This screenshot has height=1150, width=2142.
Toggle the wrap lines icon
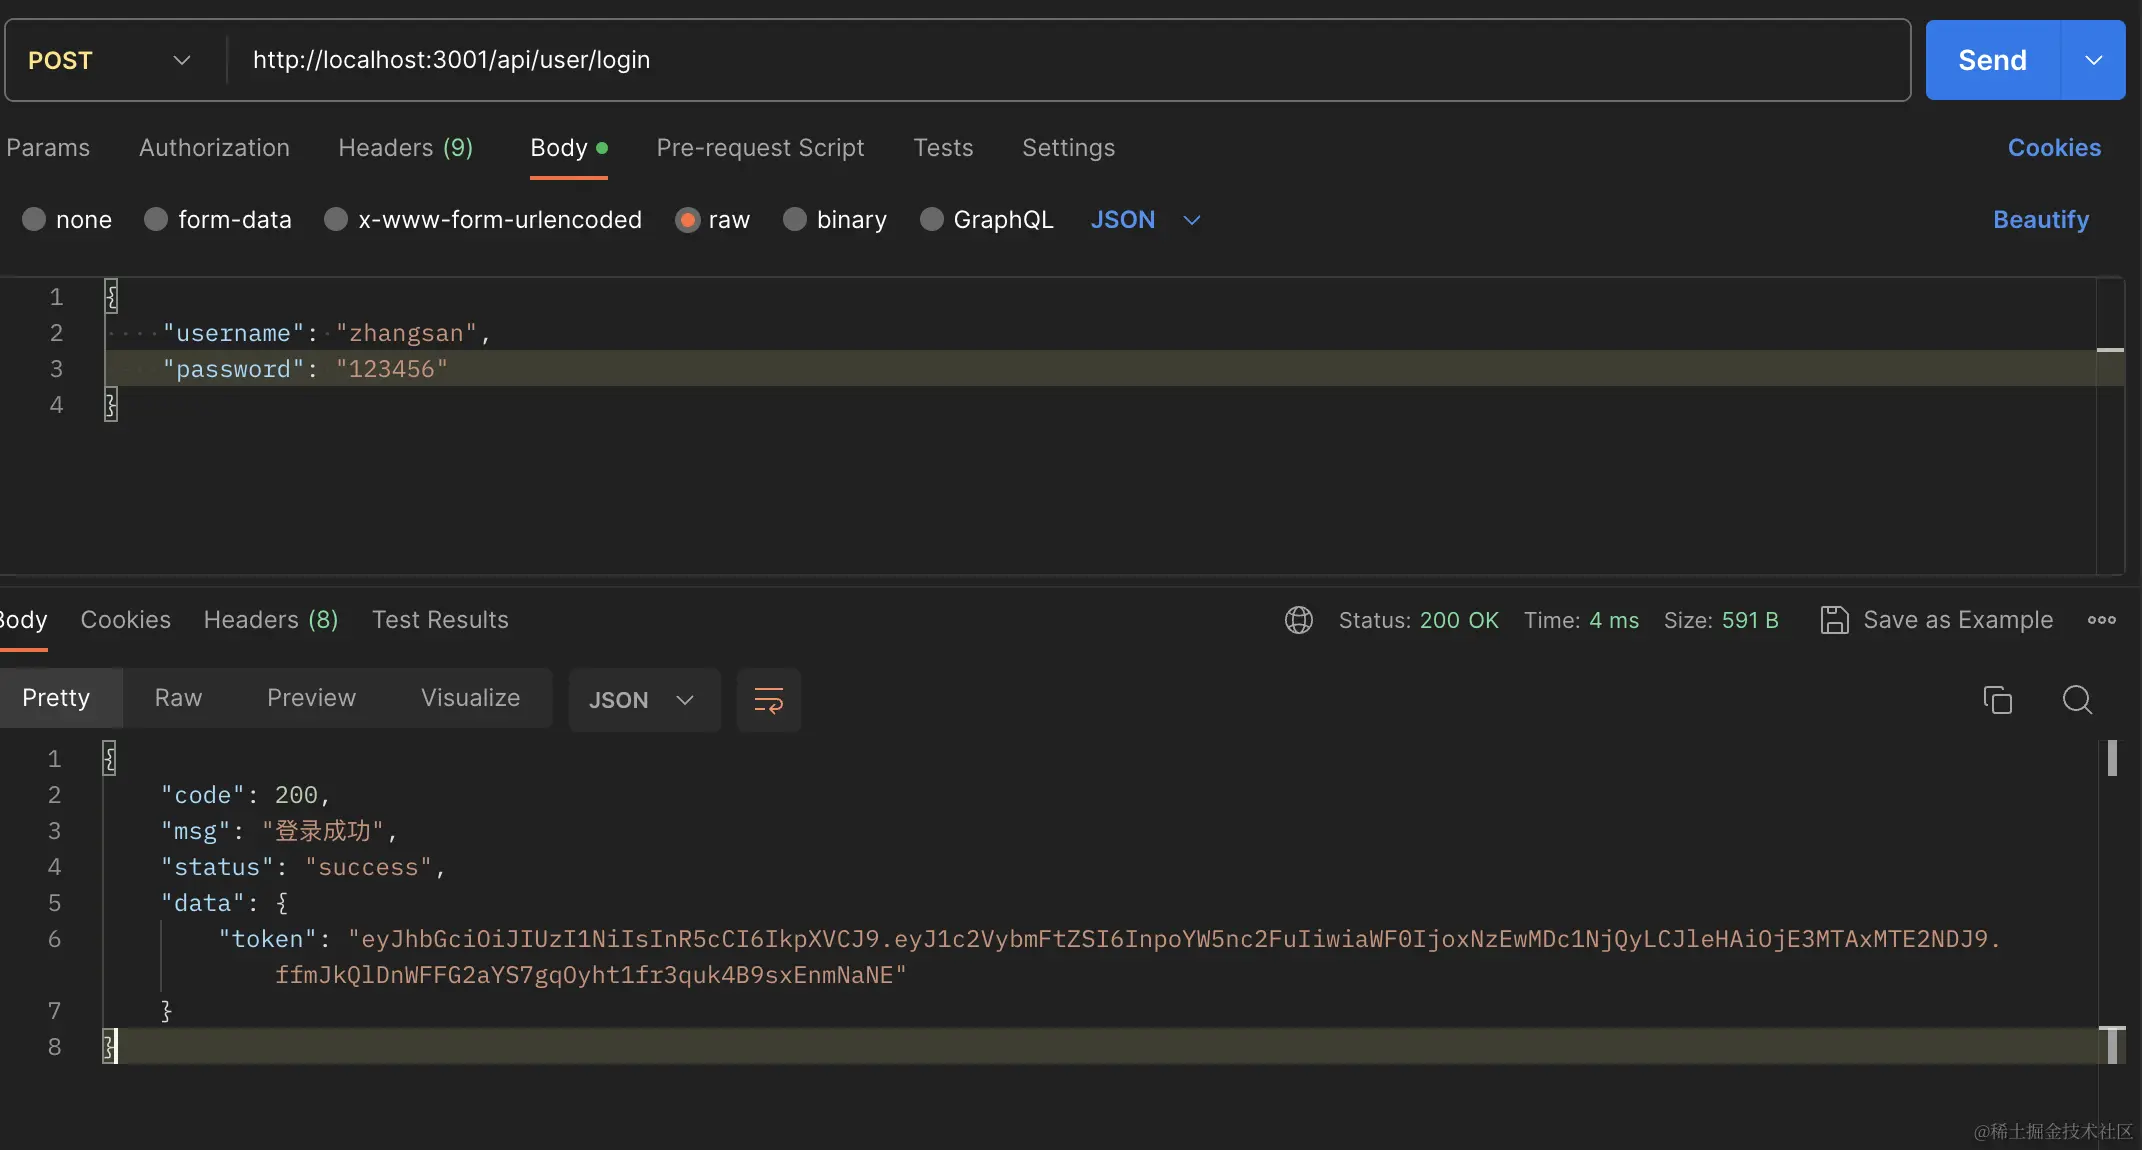pyautogui.click(x=768, y=699)
